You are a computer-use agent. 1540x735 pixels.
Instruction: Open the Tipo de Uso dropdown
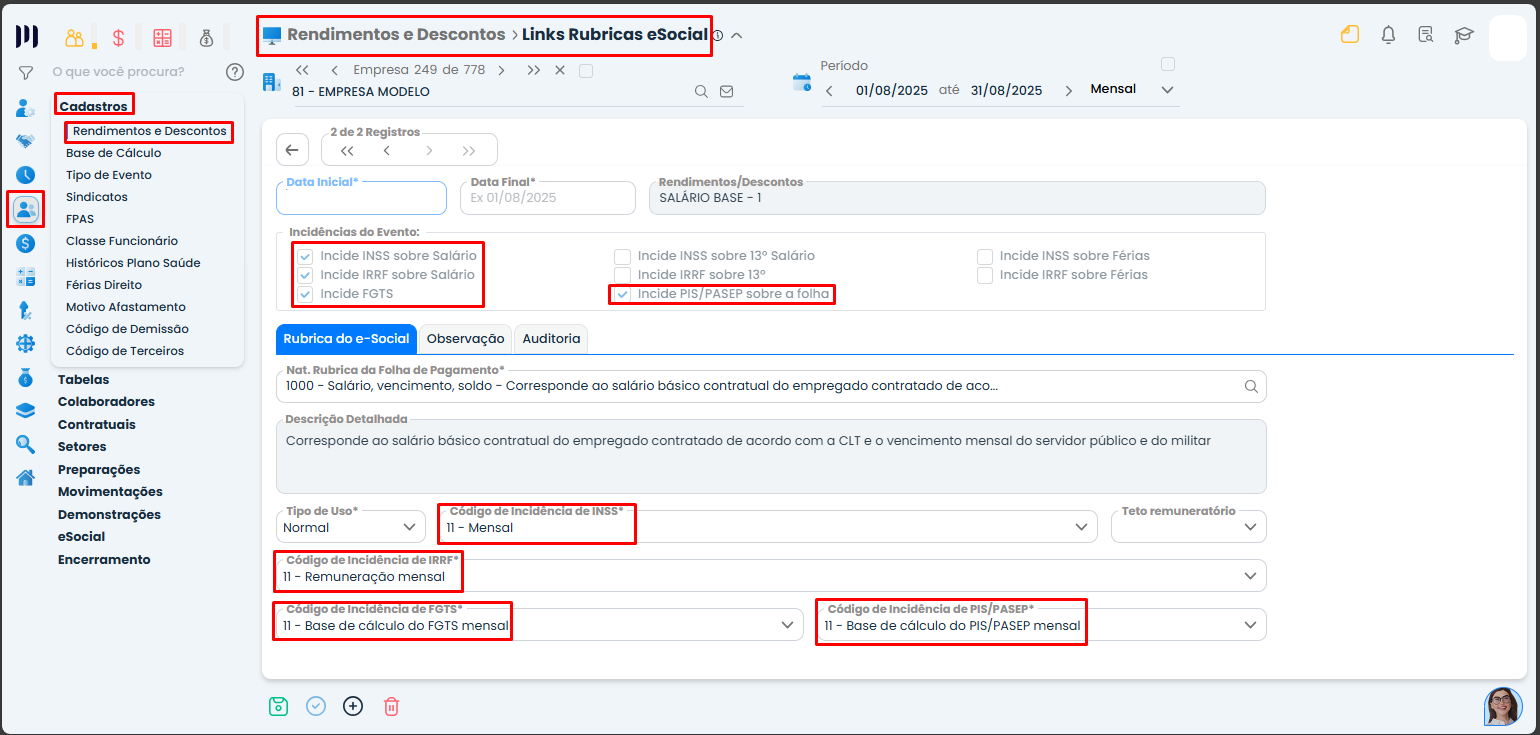[350, 526]
